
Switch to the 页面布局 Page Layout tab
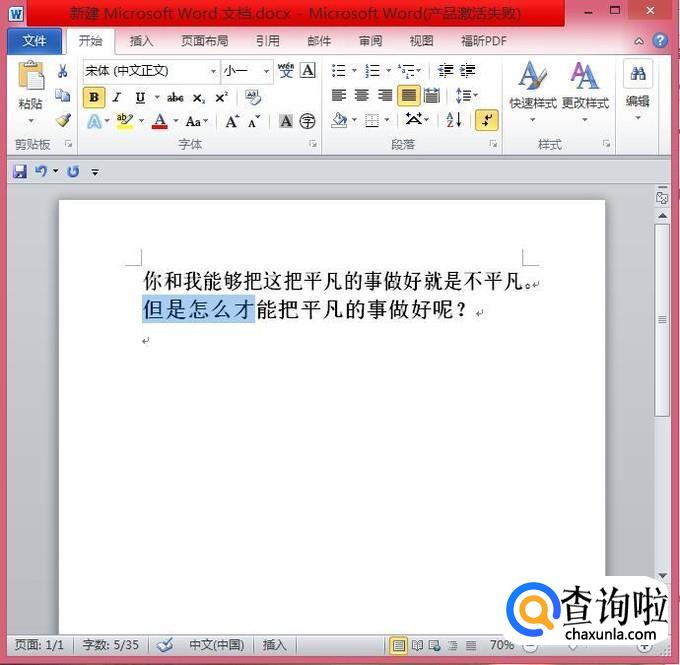click(x=205, y=41)
